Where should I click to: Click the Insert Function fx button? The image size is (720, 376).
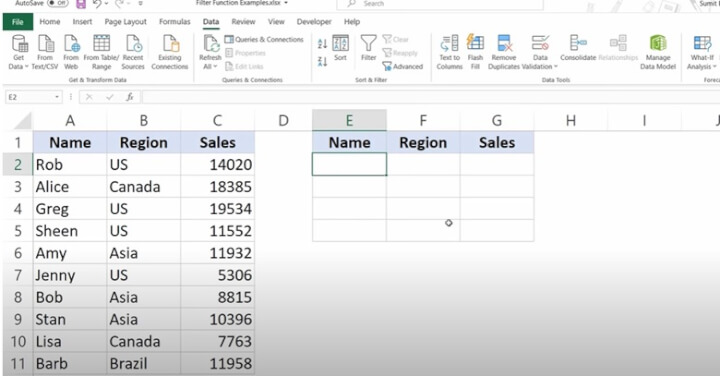click(x=130, y=97)
